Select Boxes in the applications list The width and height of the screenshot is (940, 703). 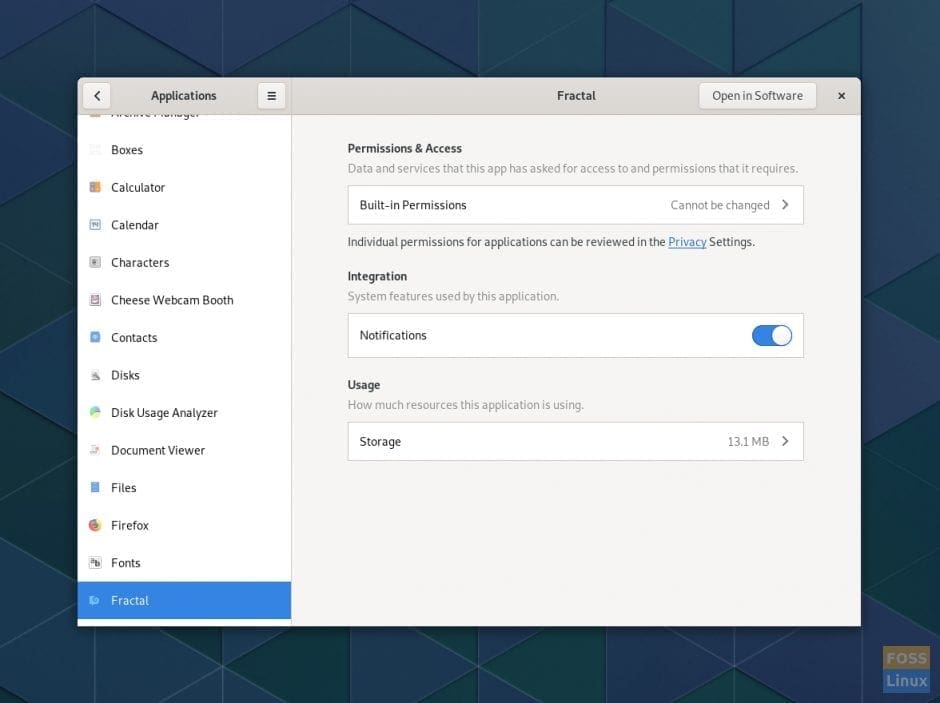(x=127, y=150)
